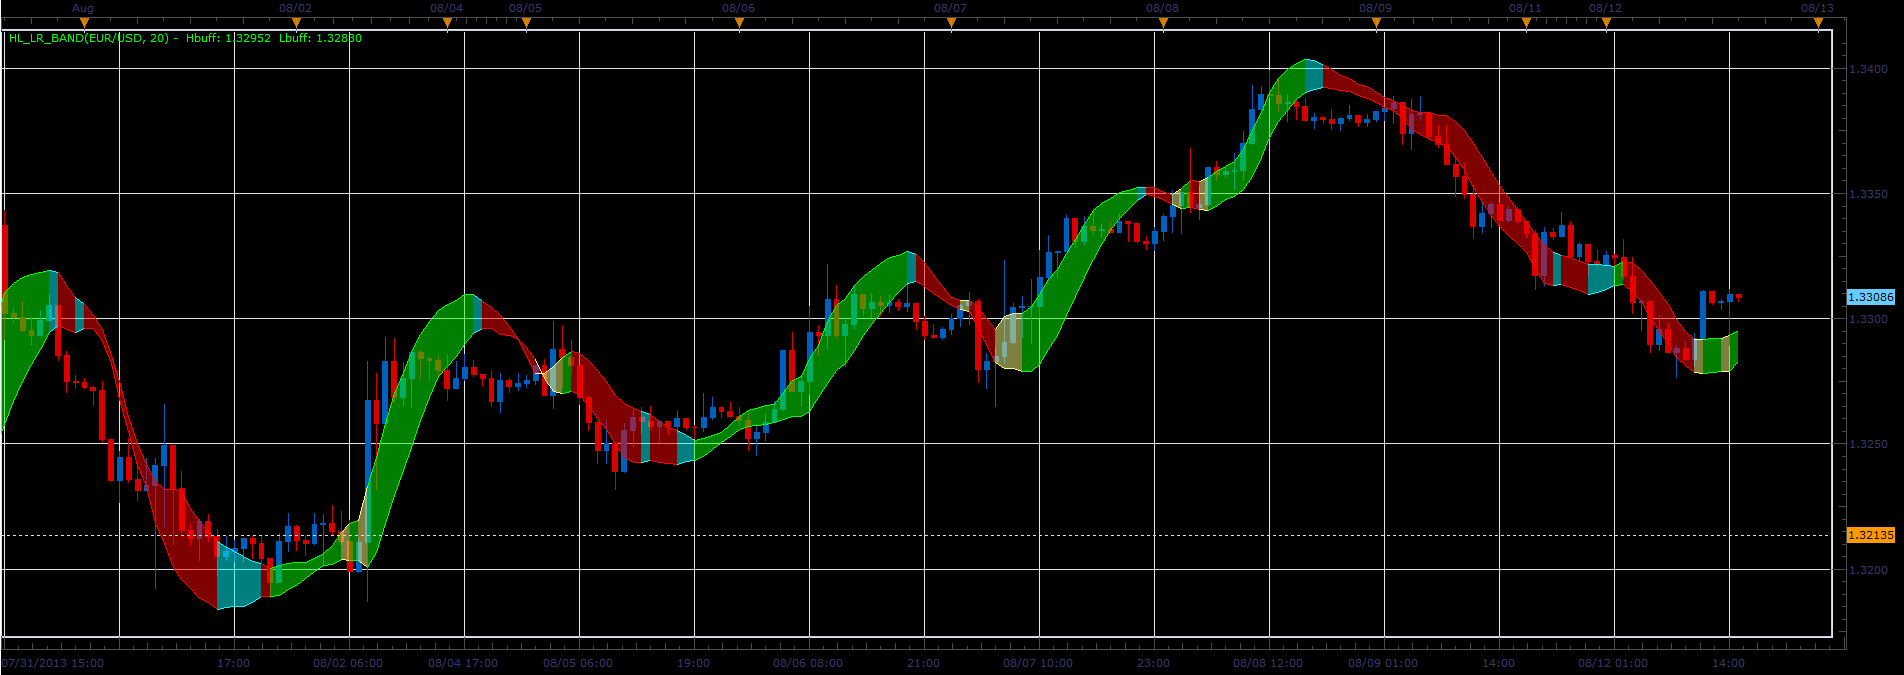
Task: Click the 19:00 time axis label
Action: [693, 663]
